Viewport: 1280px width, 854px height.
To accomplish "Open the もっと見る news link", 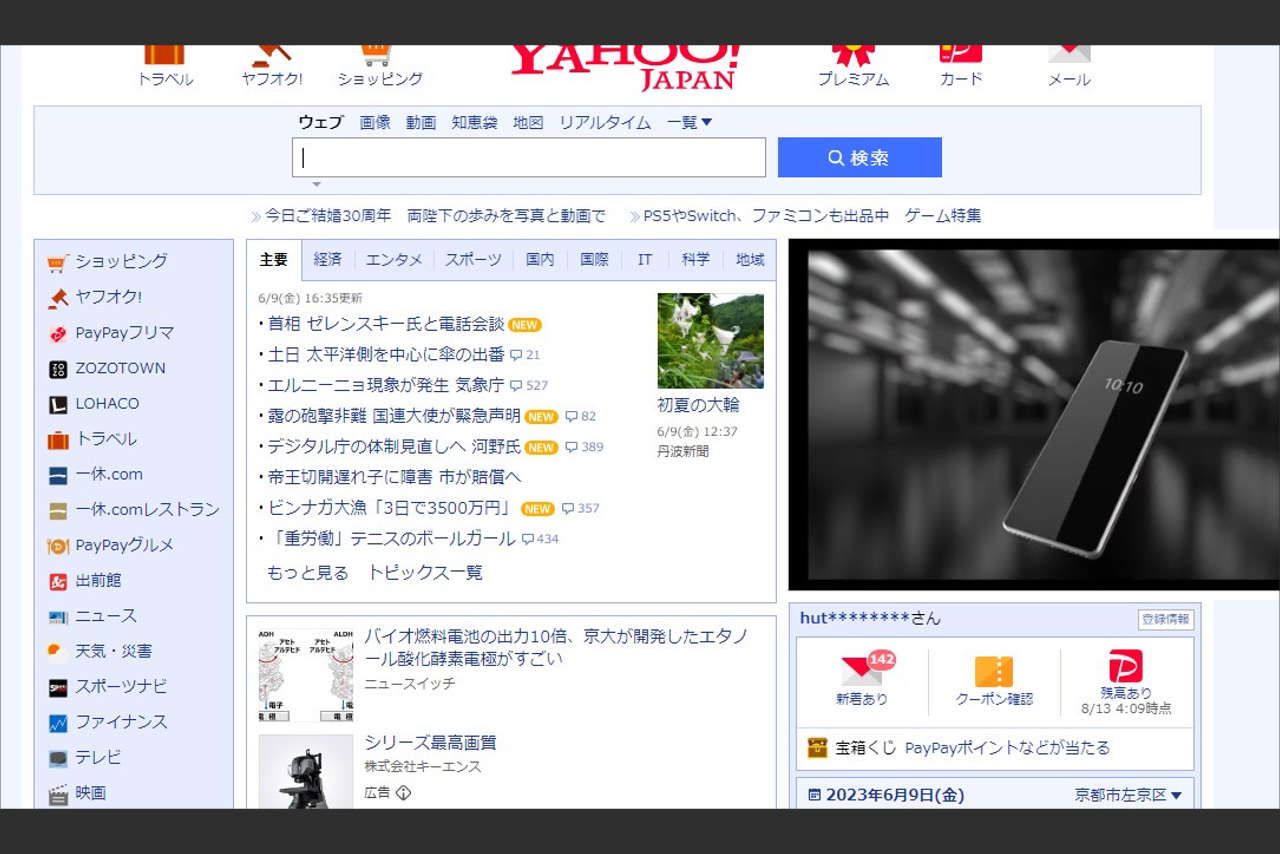I will coord(307,573).
